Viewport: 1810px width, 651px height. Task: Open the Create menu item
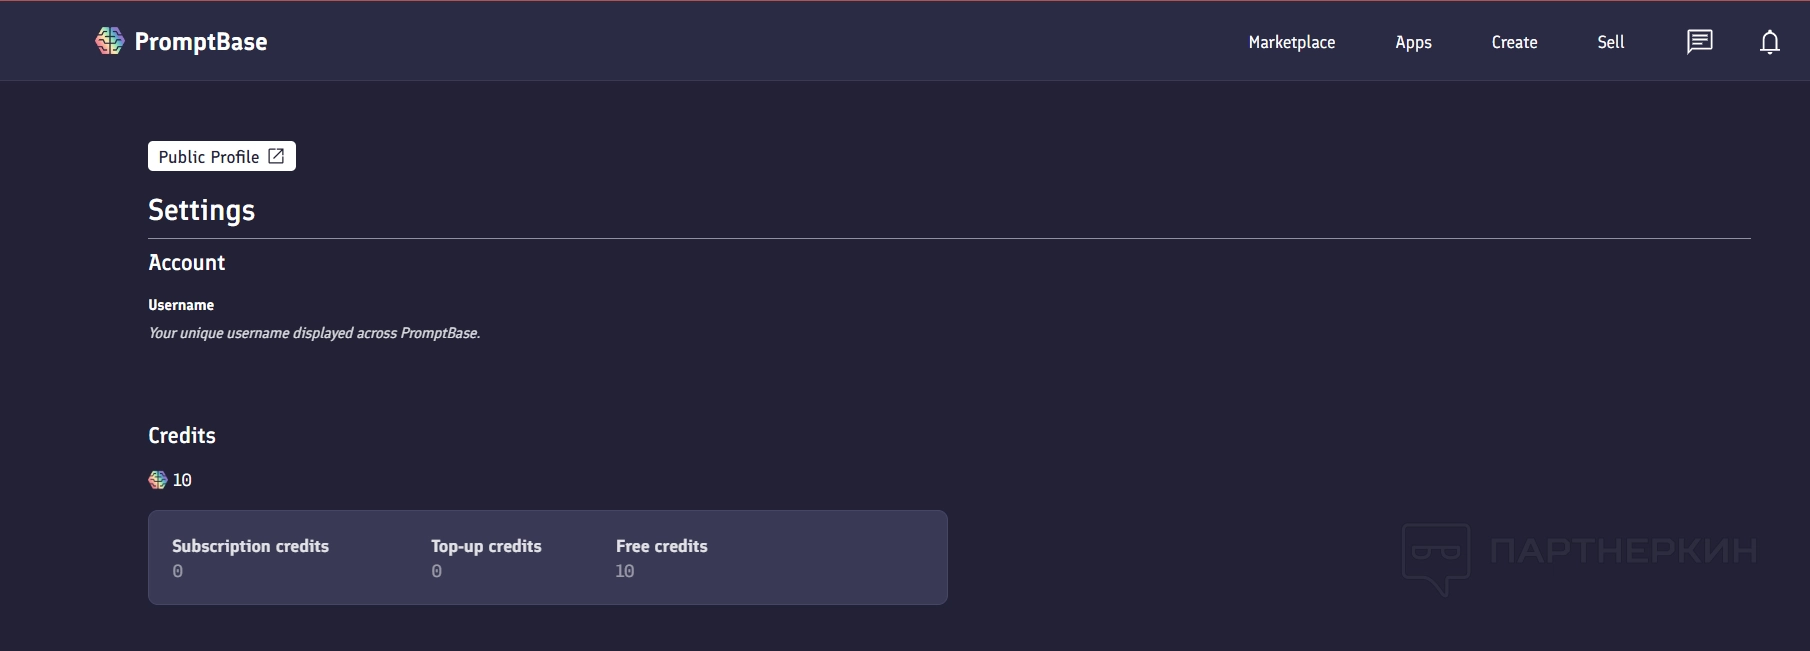click(x=1514, y=42)
